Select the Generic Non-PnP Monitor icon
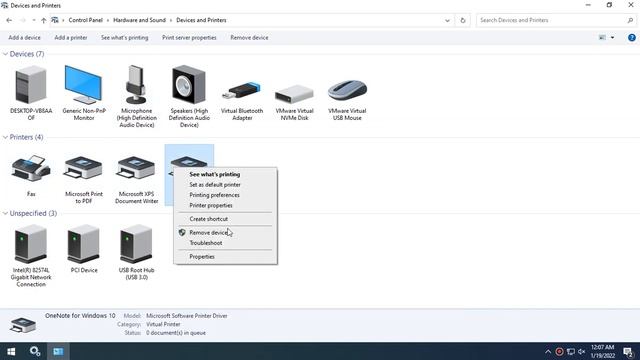The image size is (640, 360). 83,85
